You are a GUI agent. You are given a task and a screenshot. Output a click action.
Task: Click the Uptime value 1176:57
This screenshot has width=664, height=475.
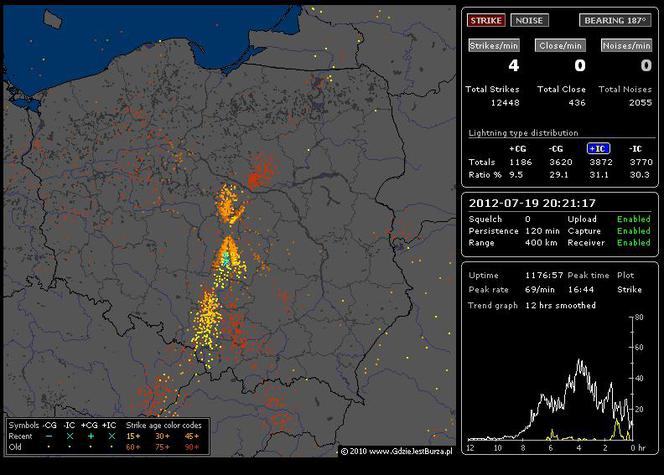544,276
